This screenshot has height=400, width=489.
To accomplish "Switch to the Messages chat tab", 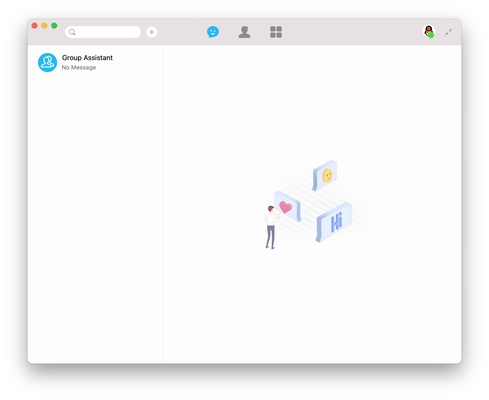I will (x=213, y=32).
